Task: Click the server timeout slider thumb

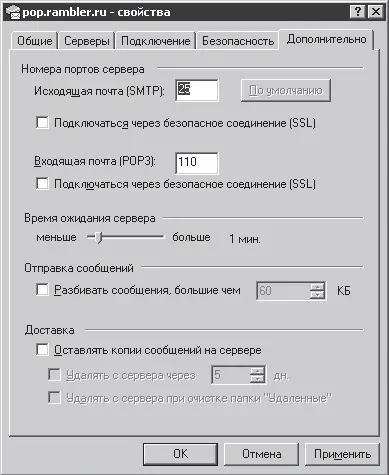Action: click(98, 238)
